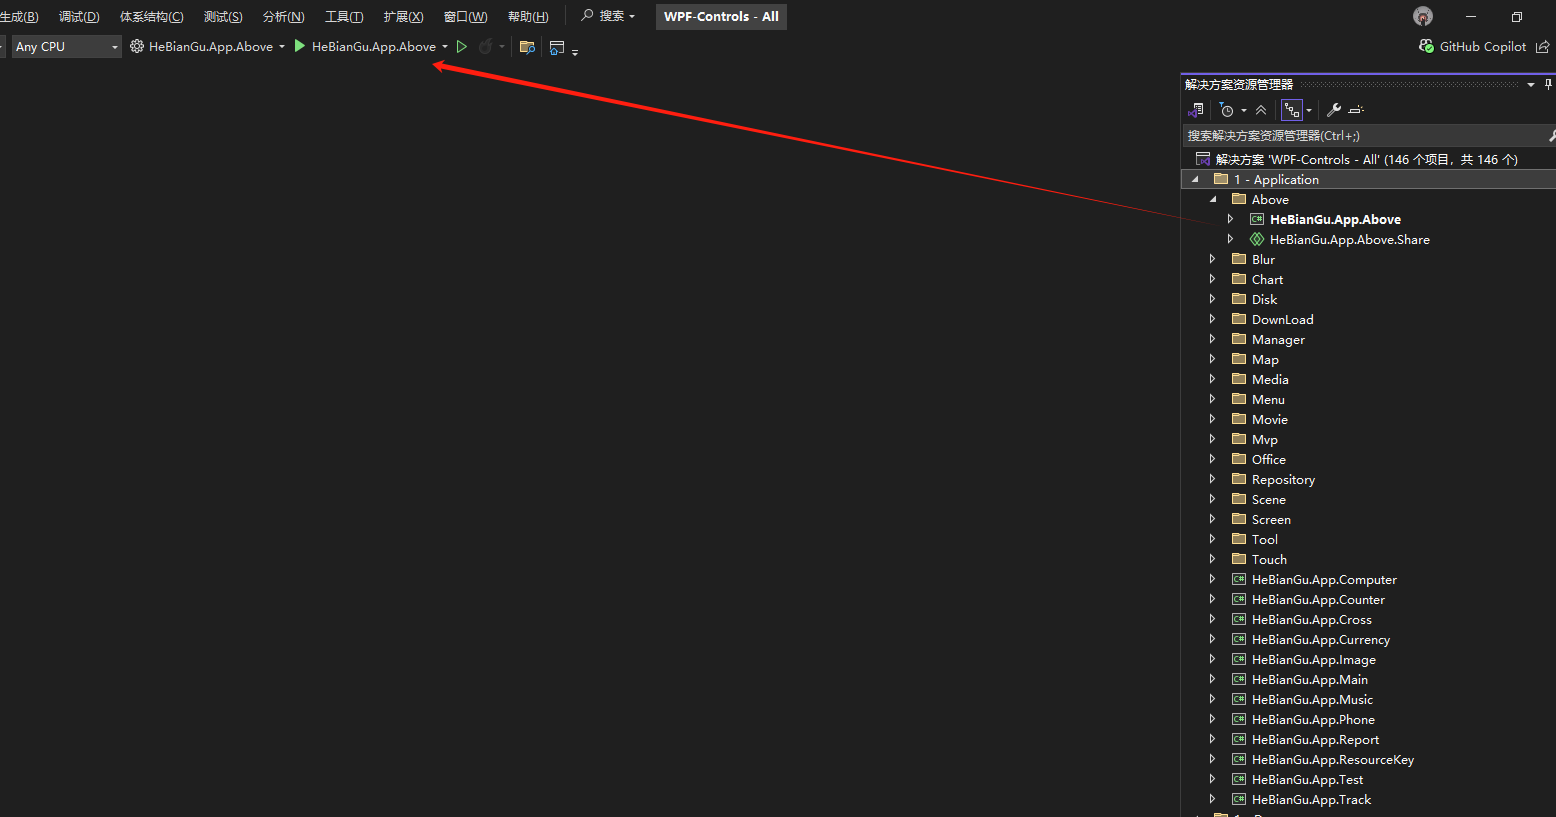
Task: Select the Movie folder
Action: tap(1270, 420)
